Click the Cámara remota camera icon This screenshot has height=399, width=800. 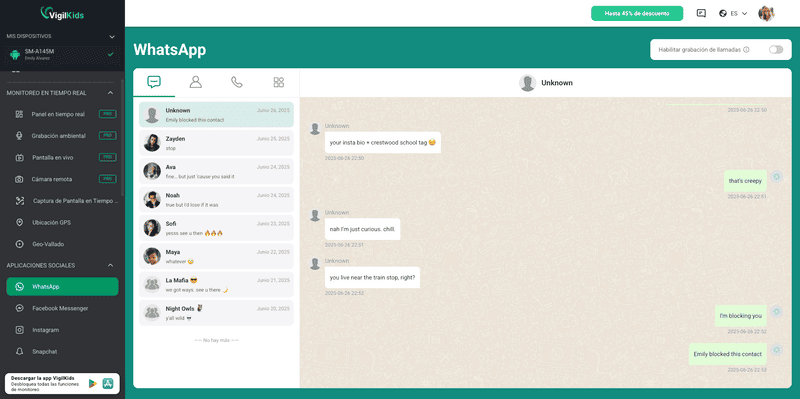click(x=19, y=179)
